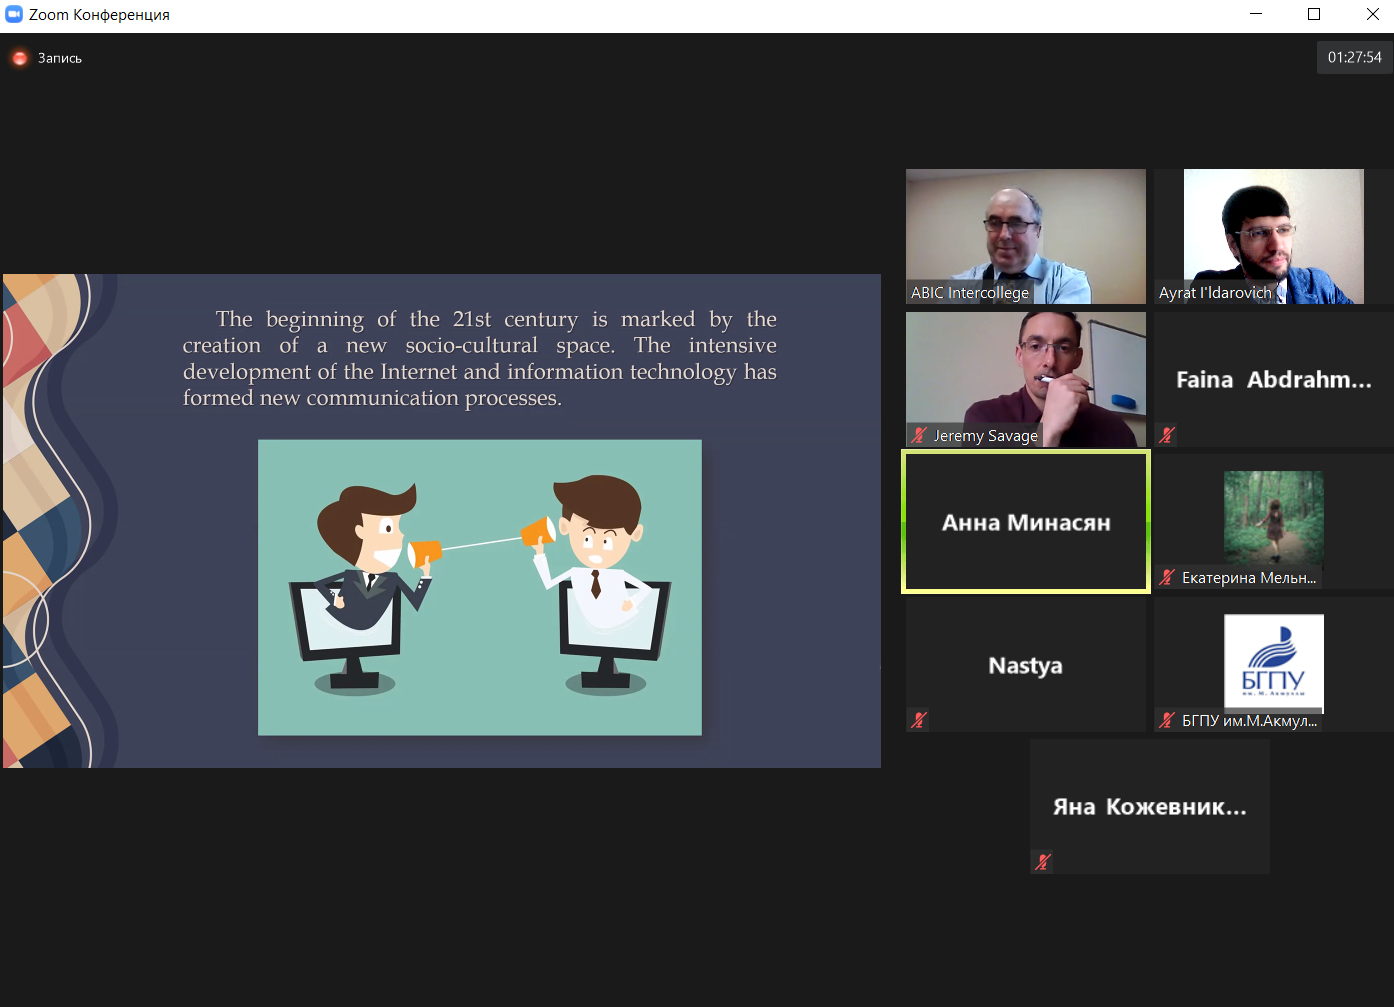
Task: Click the БГПУ university logo avatar
Action: 1273,660
